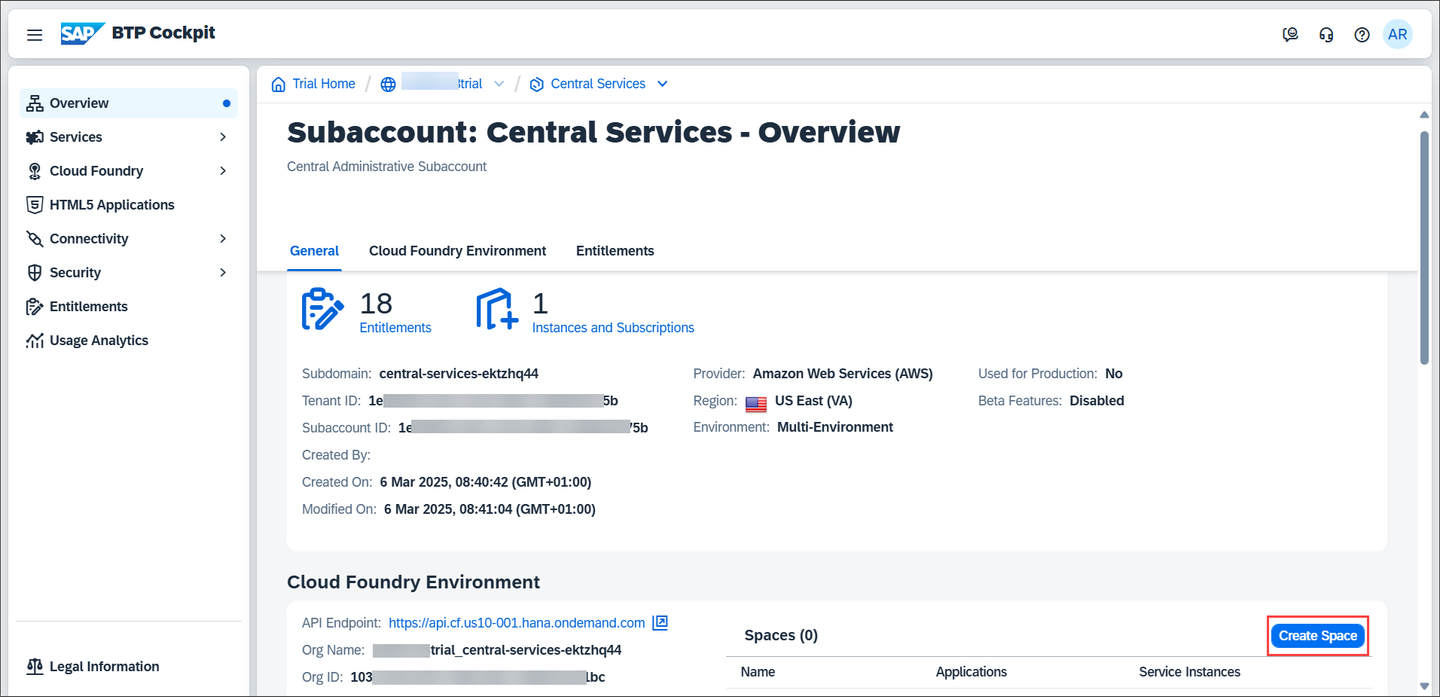
Task: Expand the Services navigation item
Action: [223, 137]
